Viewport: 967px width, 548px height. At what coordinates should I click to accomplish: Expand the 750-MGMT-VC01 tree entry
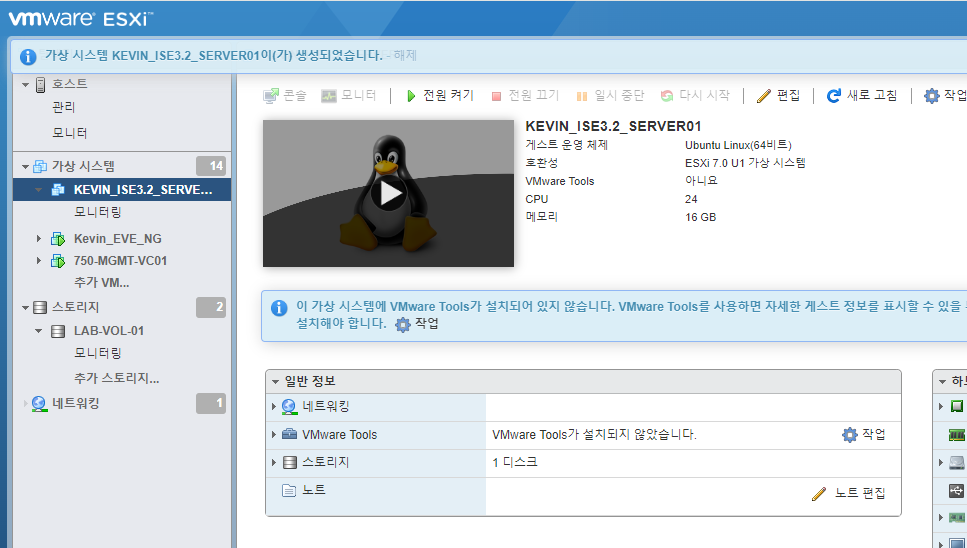click(x=38, y=261)
